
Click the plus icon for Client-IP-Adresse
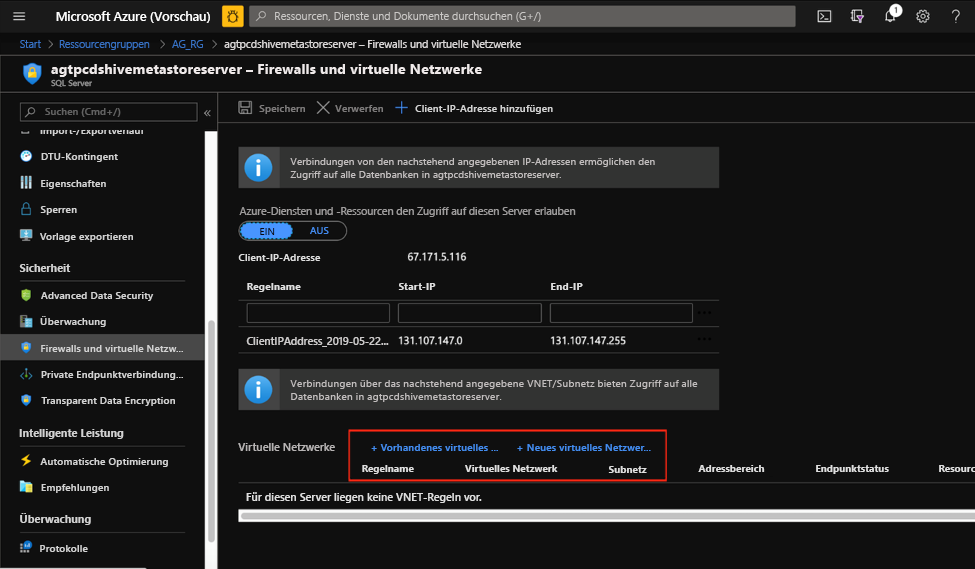tap(401, 108)
